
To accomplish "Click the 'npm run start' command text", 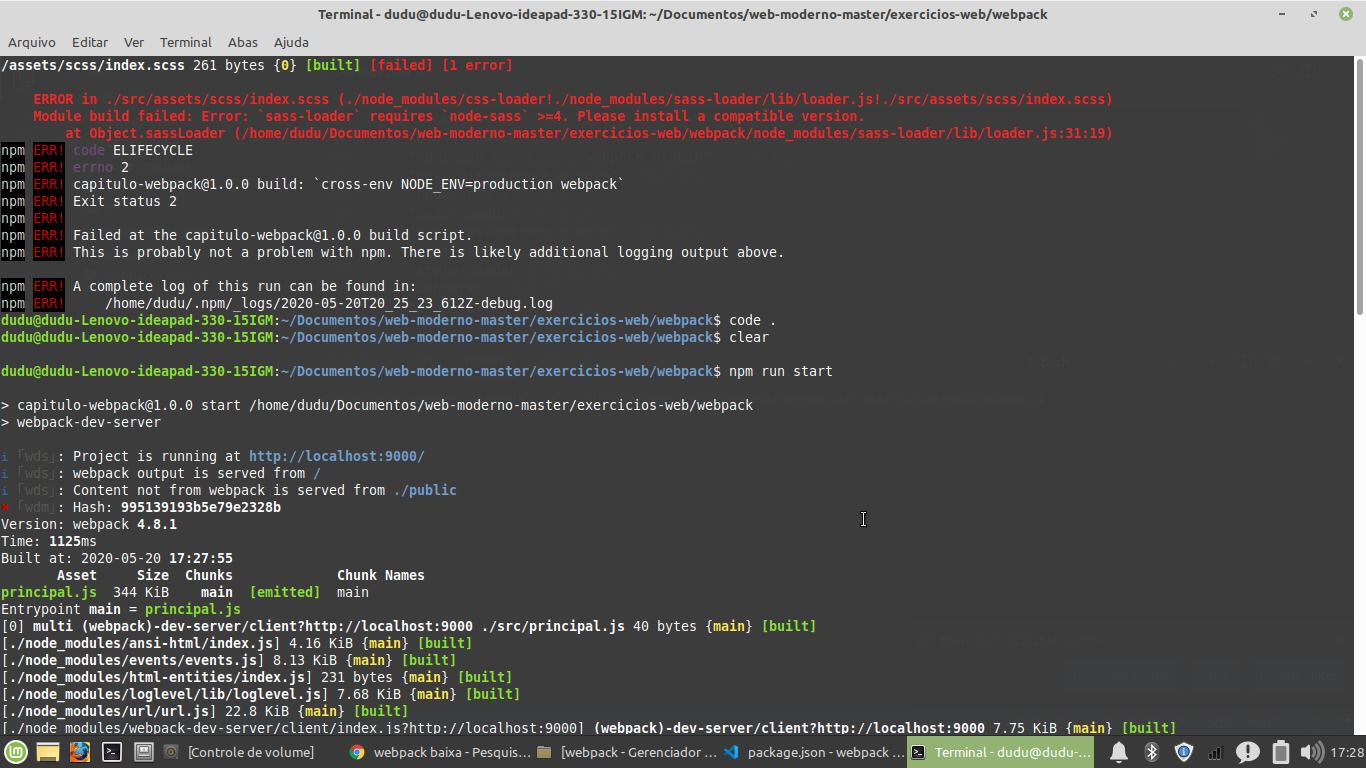I will [781, 371].
